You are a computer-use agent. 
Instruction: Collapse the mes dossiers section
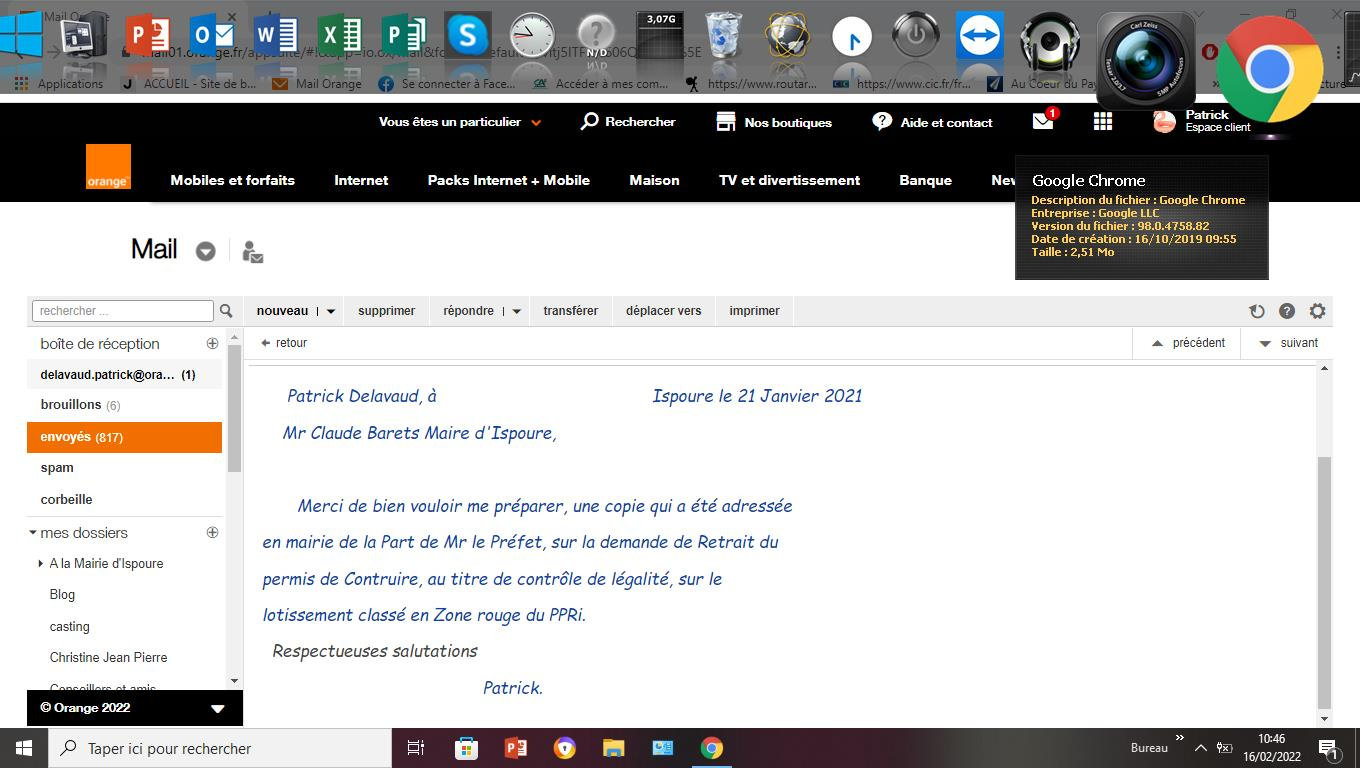(x=33, y=533)
